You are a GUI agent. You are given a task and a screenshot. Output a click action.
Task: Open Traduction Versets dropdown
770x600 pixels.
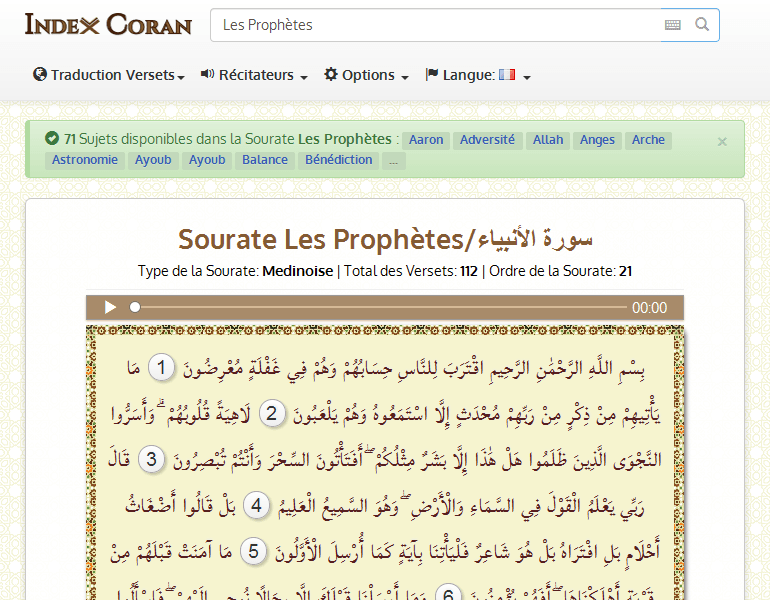coord(108,75)
